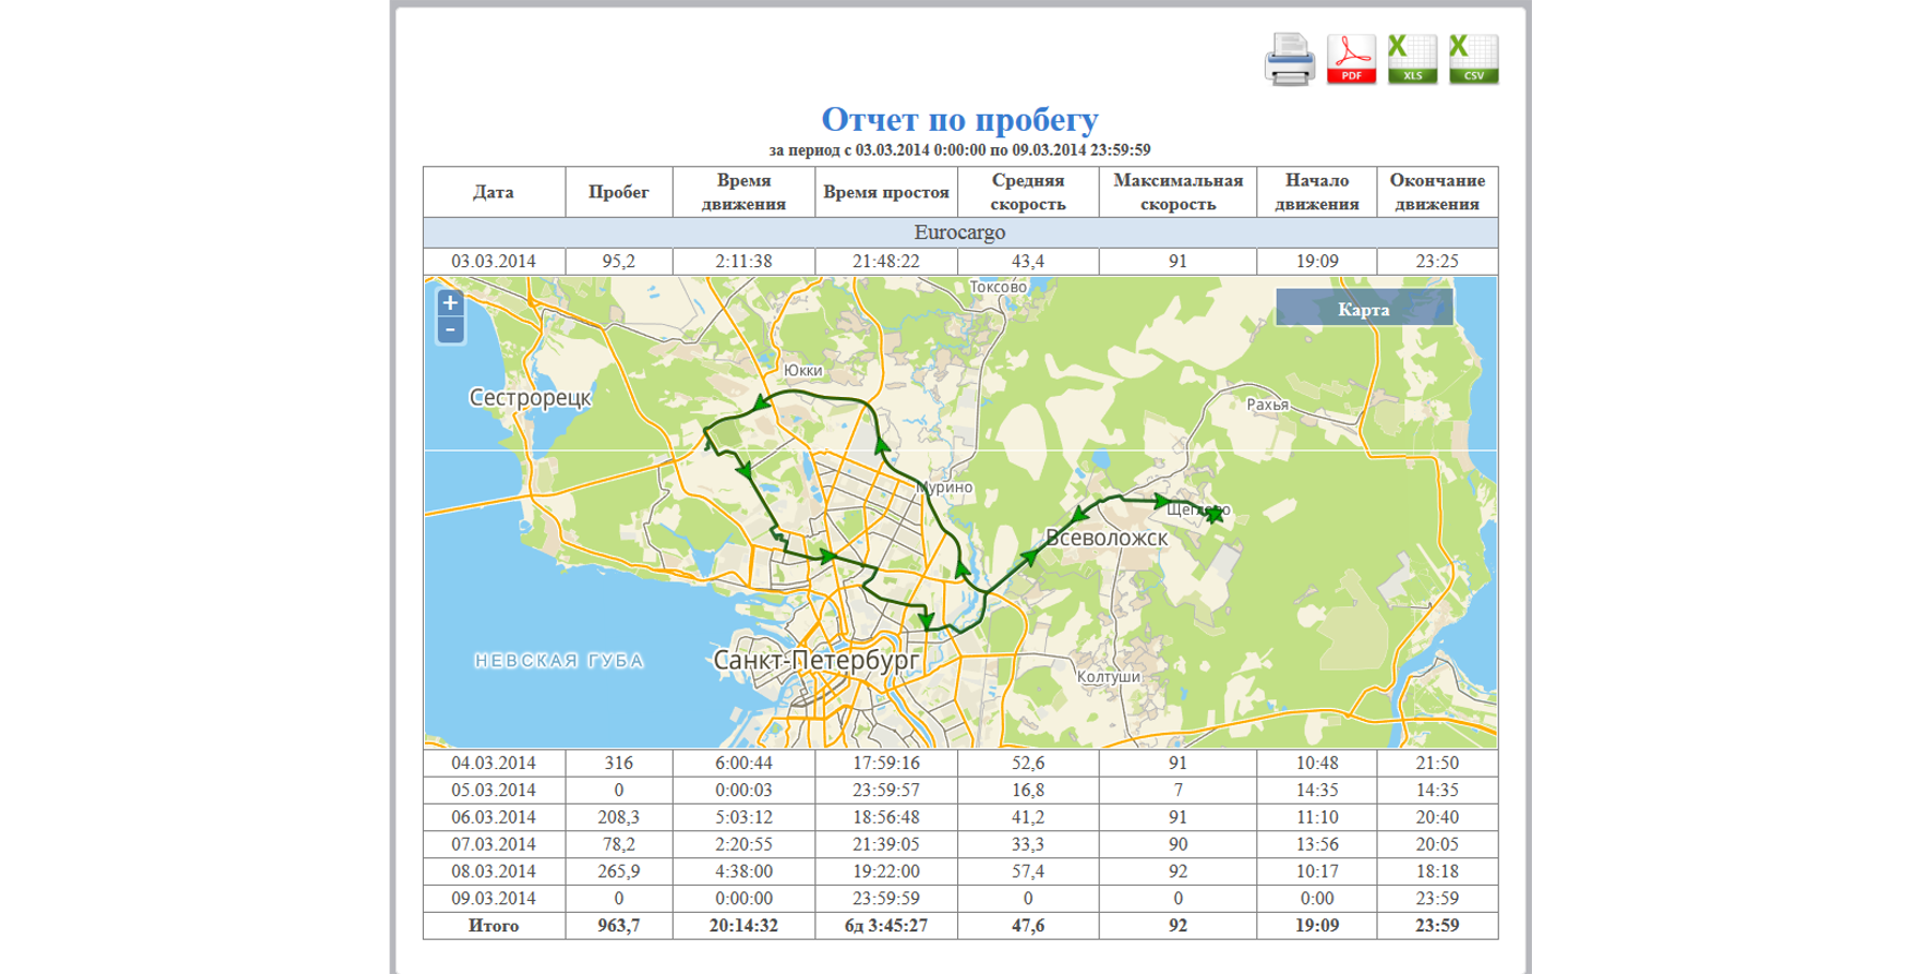Click the printer icon to print report
The width and height of the screenshot is (1920, 974).
point(1289,59)
